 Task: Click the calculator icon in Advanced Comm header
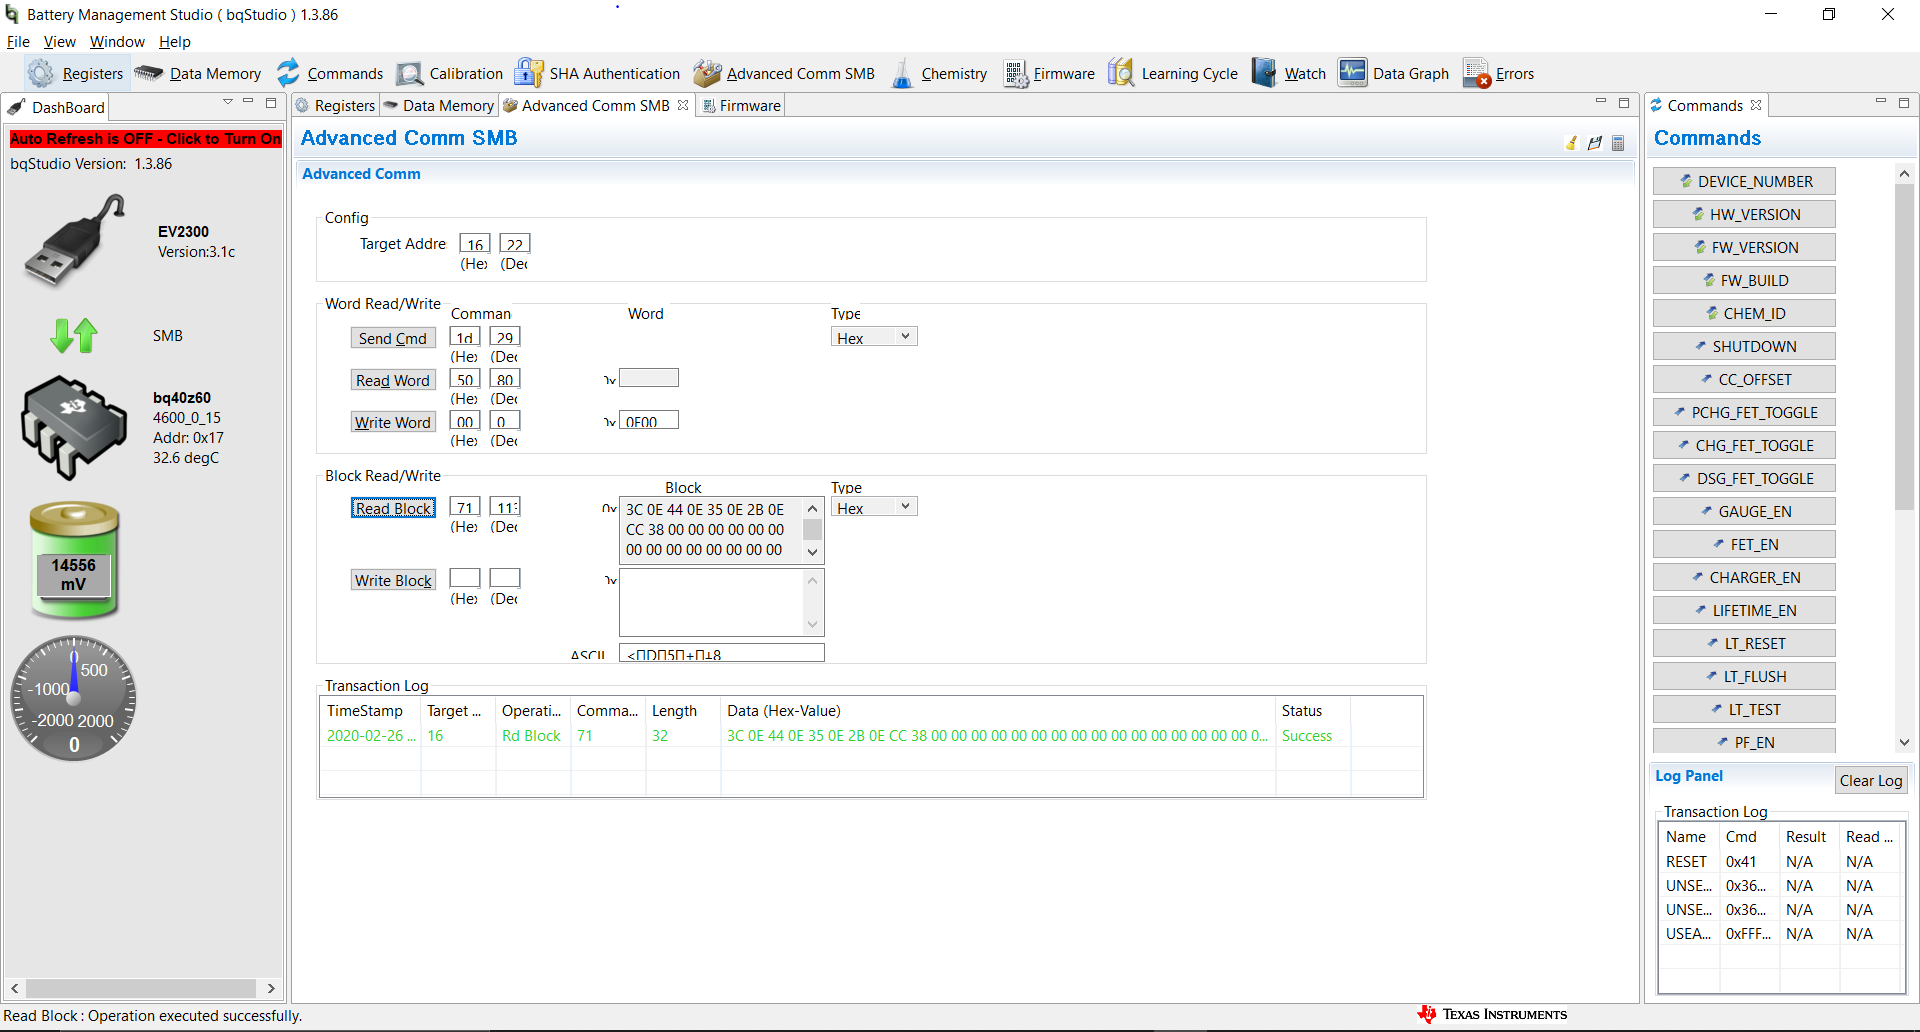(x=1618, y=143)
